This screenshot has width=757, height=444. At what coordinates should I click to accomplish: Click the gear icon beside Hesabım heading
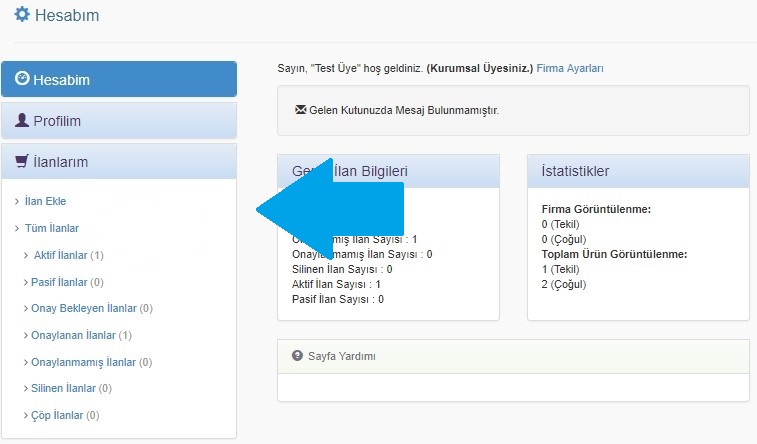point(22,15)
